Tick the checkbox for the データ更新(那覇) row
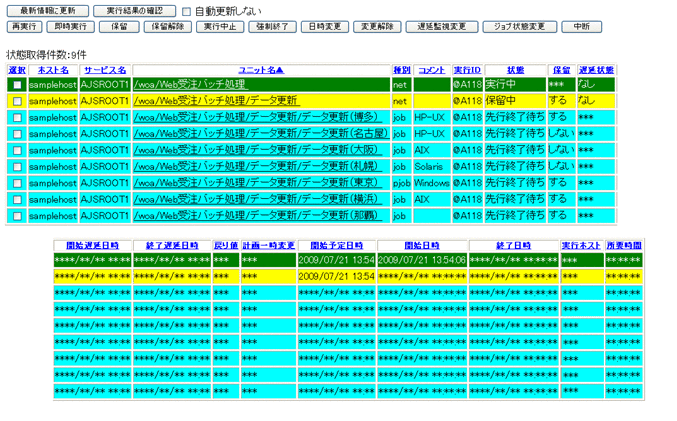This screenshot has height=421, width=677. pyautogui.click(x=17, y=215)
